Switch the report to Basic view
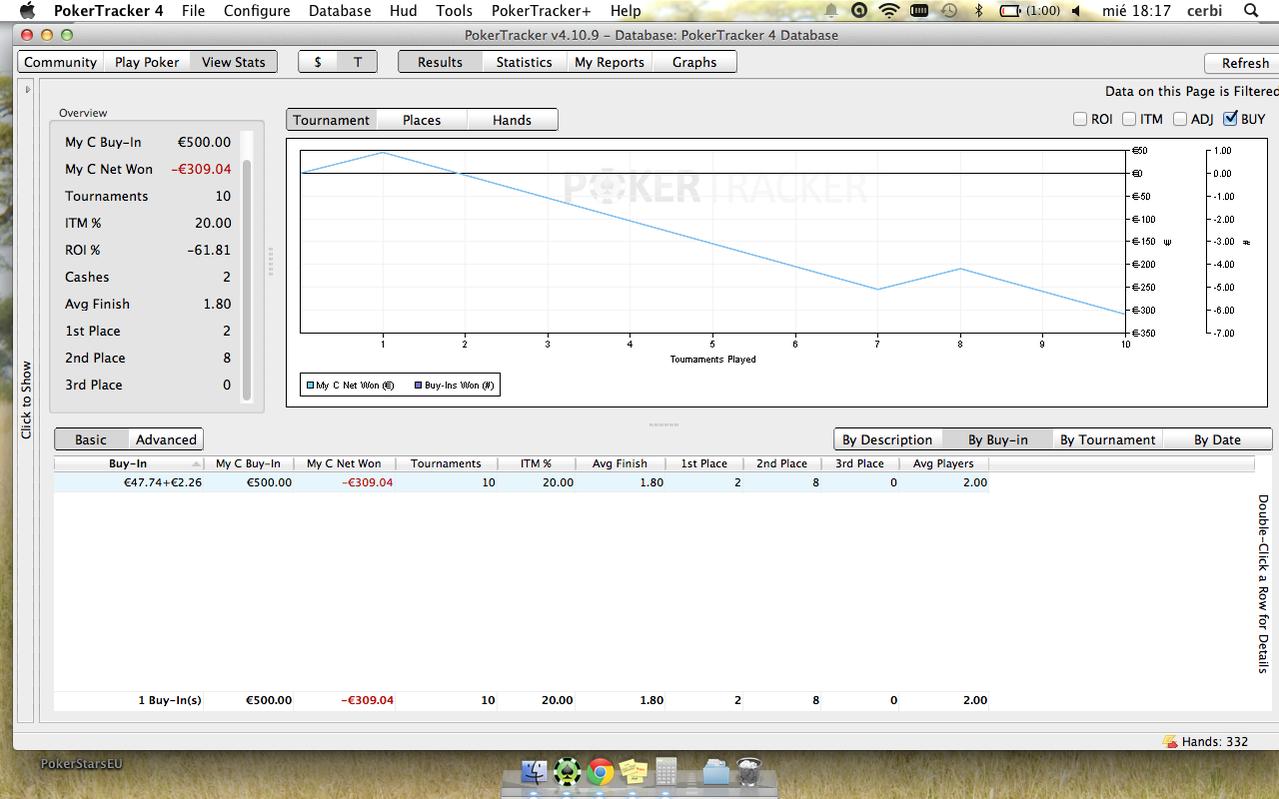1279x799 pixels. click(91, 439)
